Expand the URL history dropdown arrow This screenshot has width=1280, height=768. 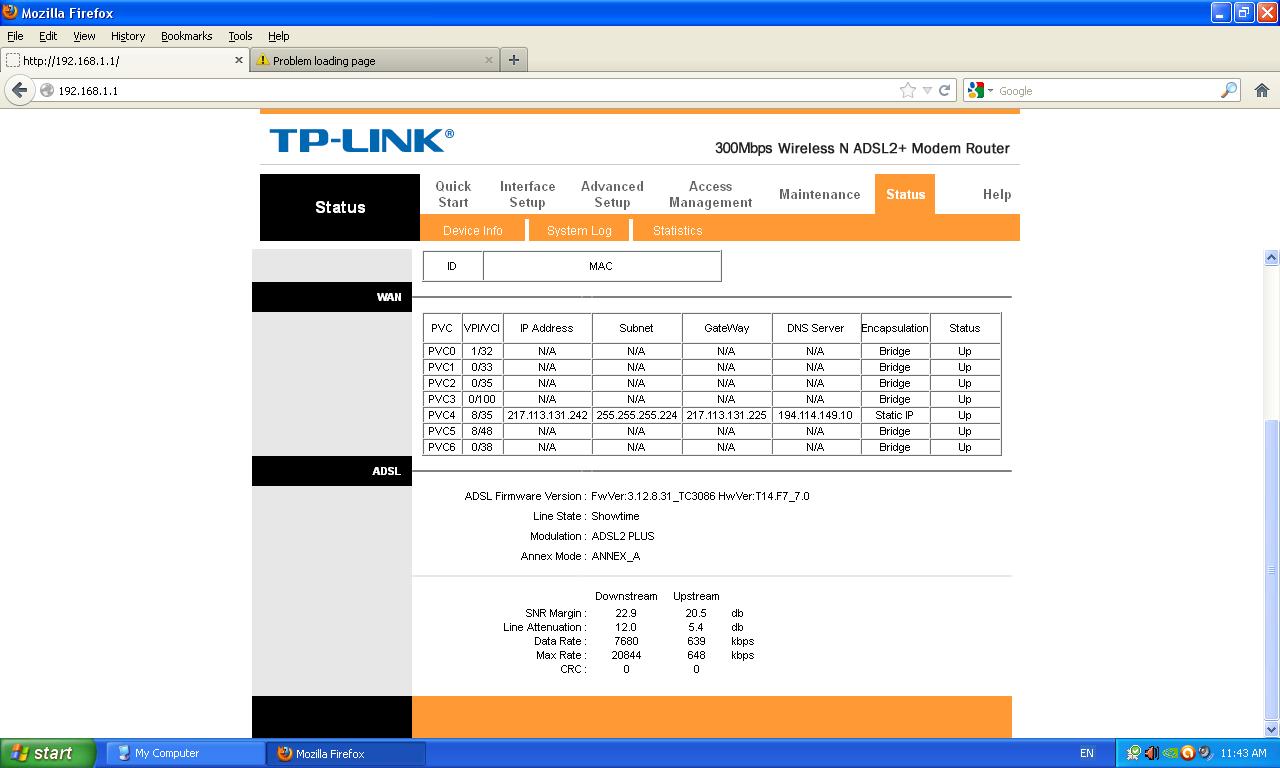tap(927, 90)
